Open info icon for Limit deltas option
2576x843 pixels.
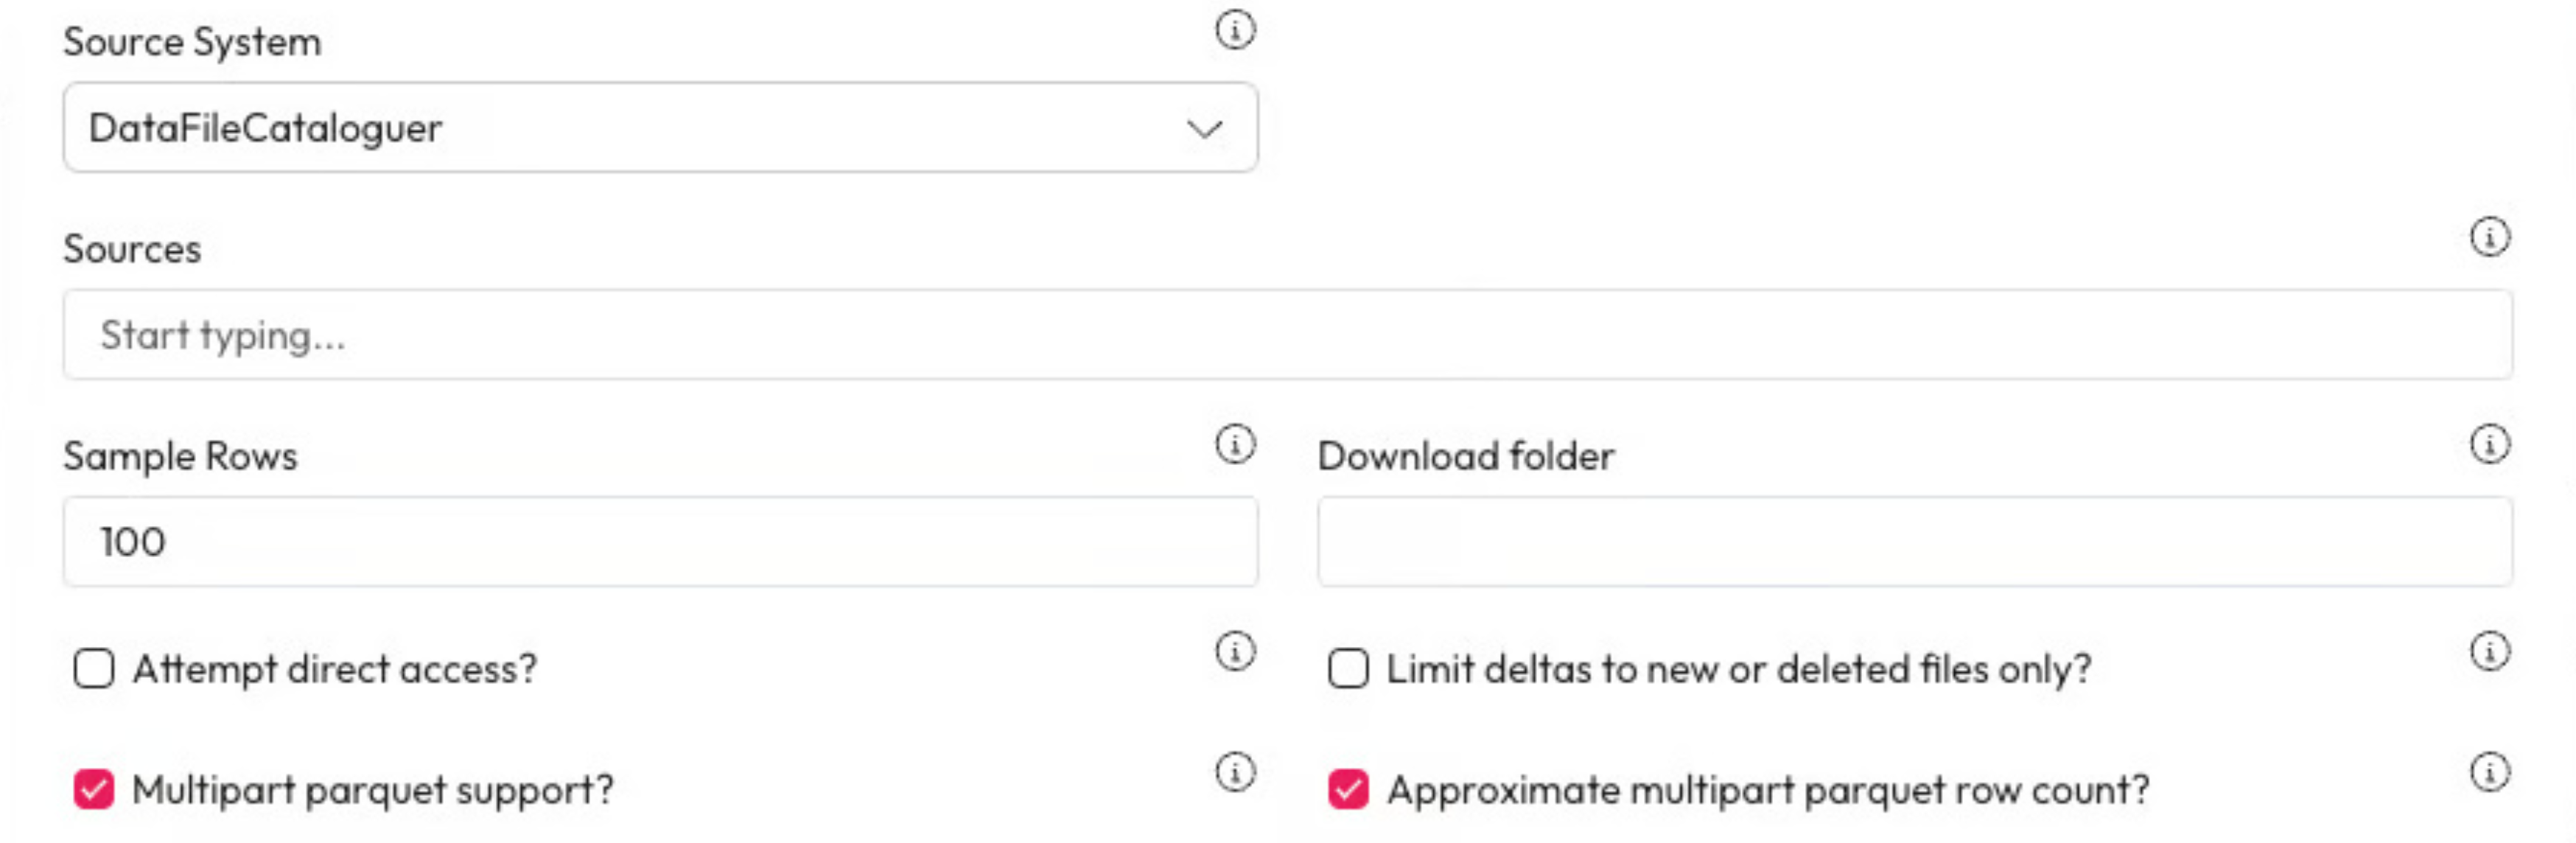[2489, 651]
